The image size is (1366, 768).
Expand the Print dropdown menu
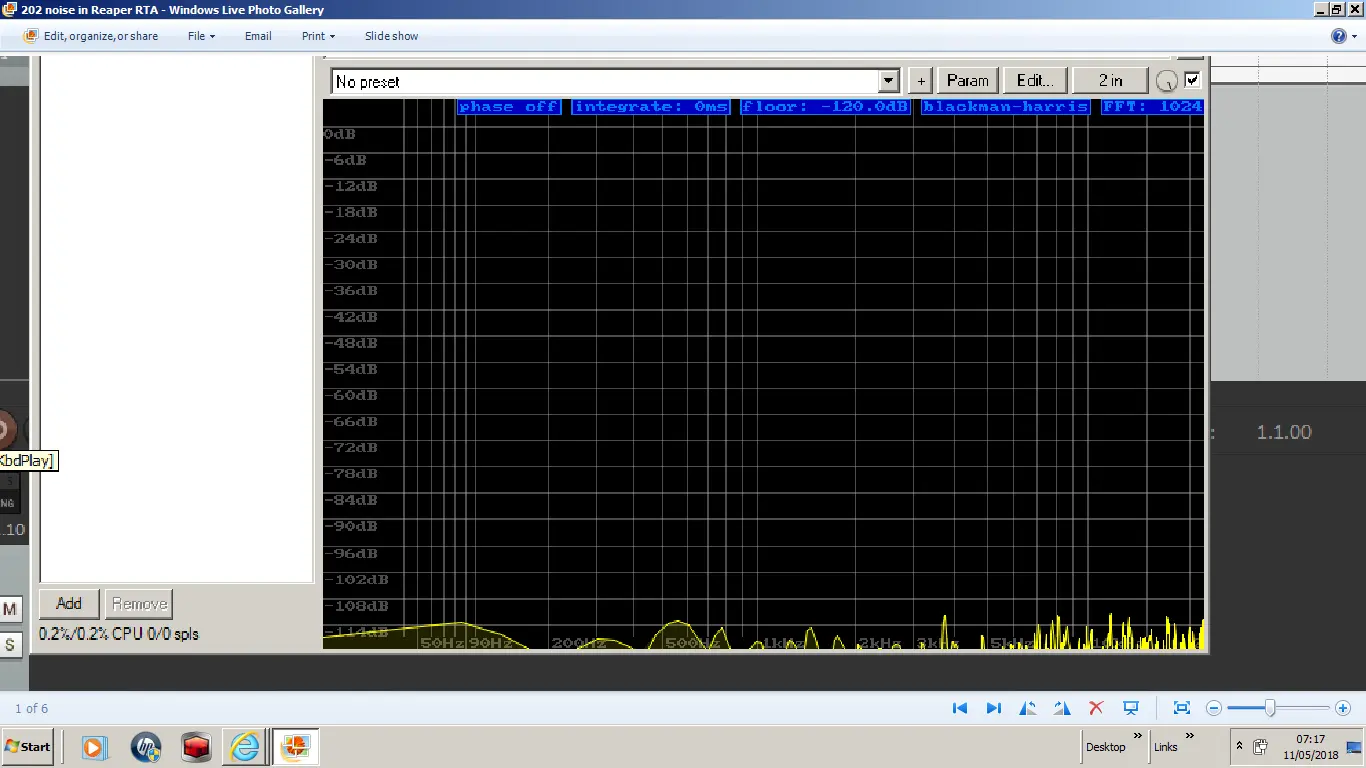pyautogui.click(x=318, y=36)
